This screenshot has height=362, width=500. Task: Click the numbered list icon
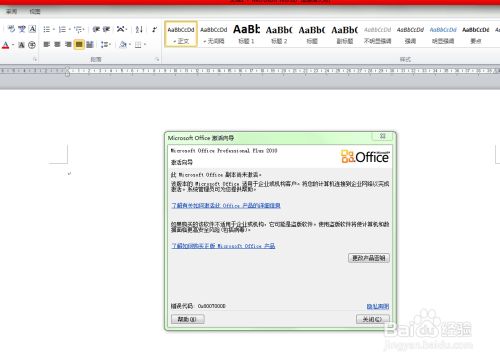(x=62, y=30)
